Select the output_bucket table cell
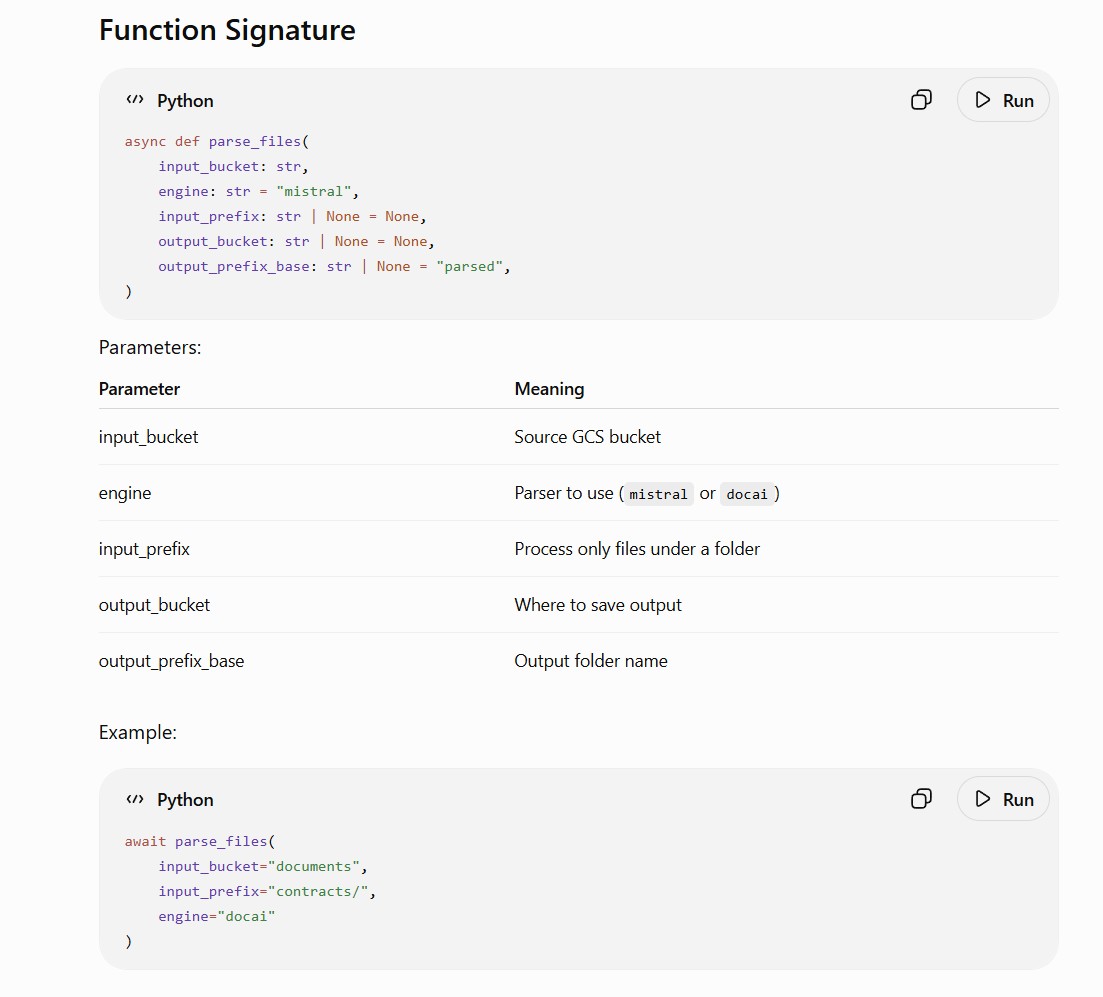The height and width of the screenshot is (997, 1103). click(154, 605)
